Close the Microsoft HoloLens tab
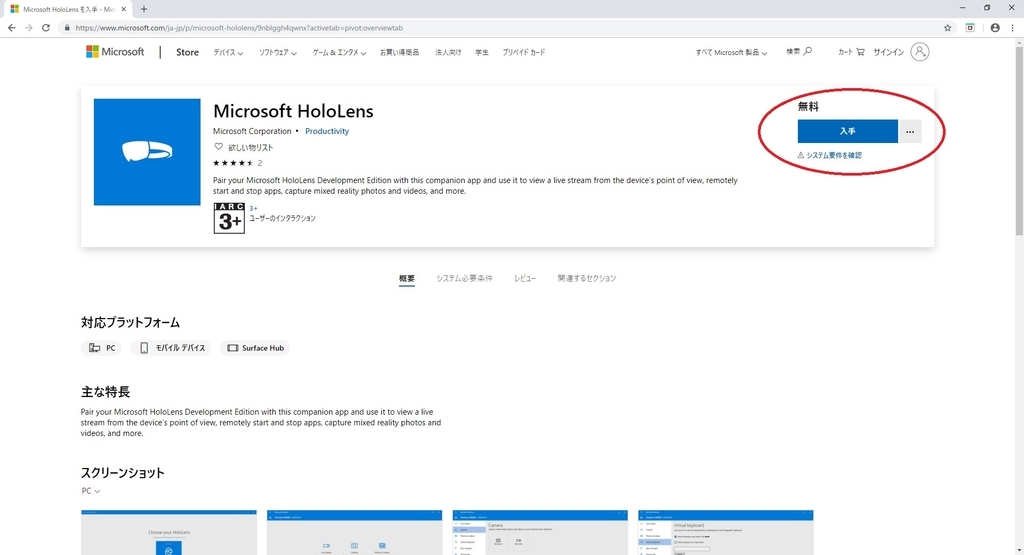The image size is (1024, 555). click(123, 9)
